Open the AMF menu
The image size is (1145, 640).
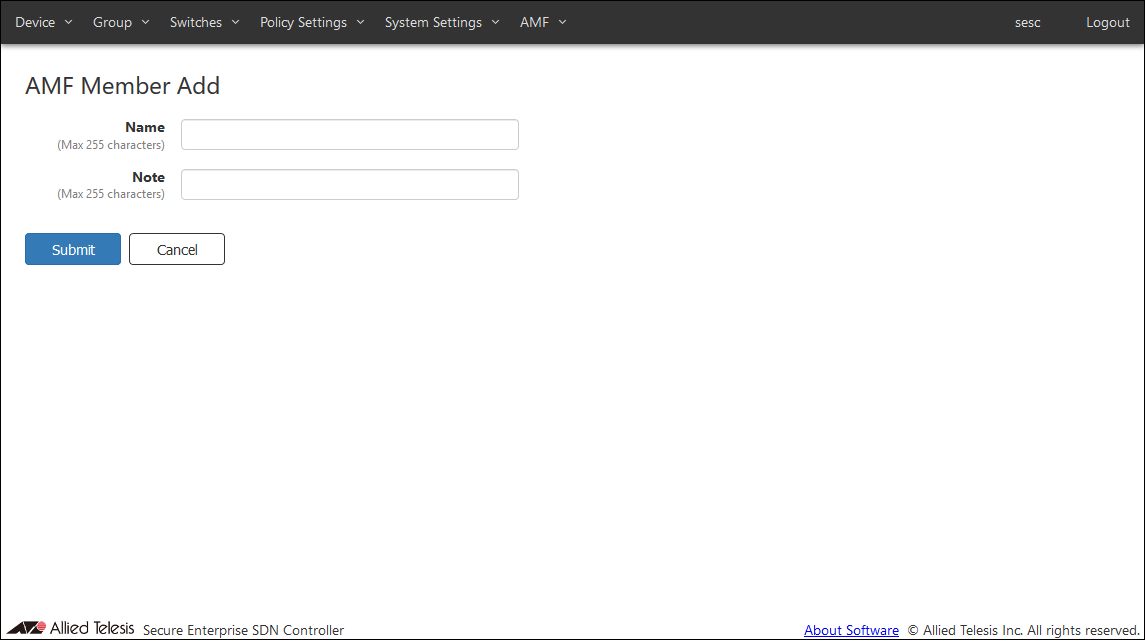click(534, 22)
